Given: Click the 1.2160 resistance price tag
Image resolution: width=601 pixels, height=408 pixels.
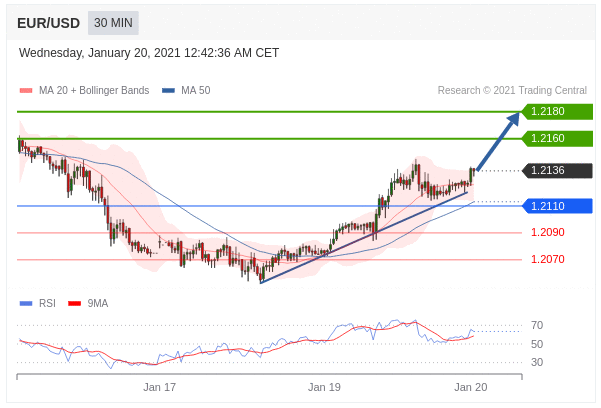Looking at the screenshot, I should pyautogui.click(x=557, y=138).
